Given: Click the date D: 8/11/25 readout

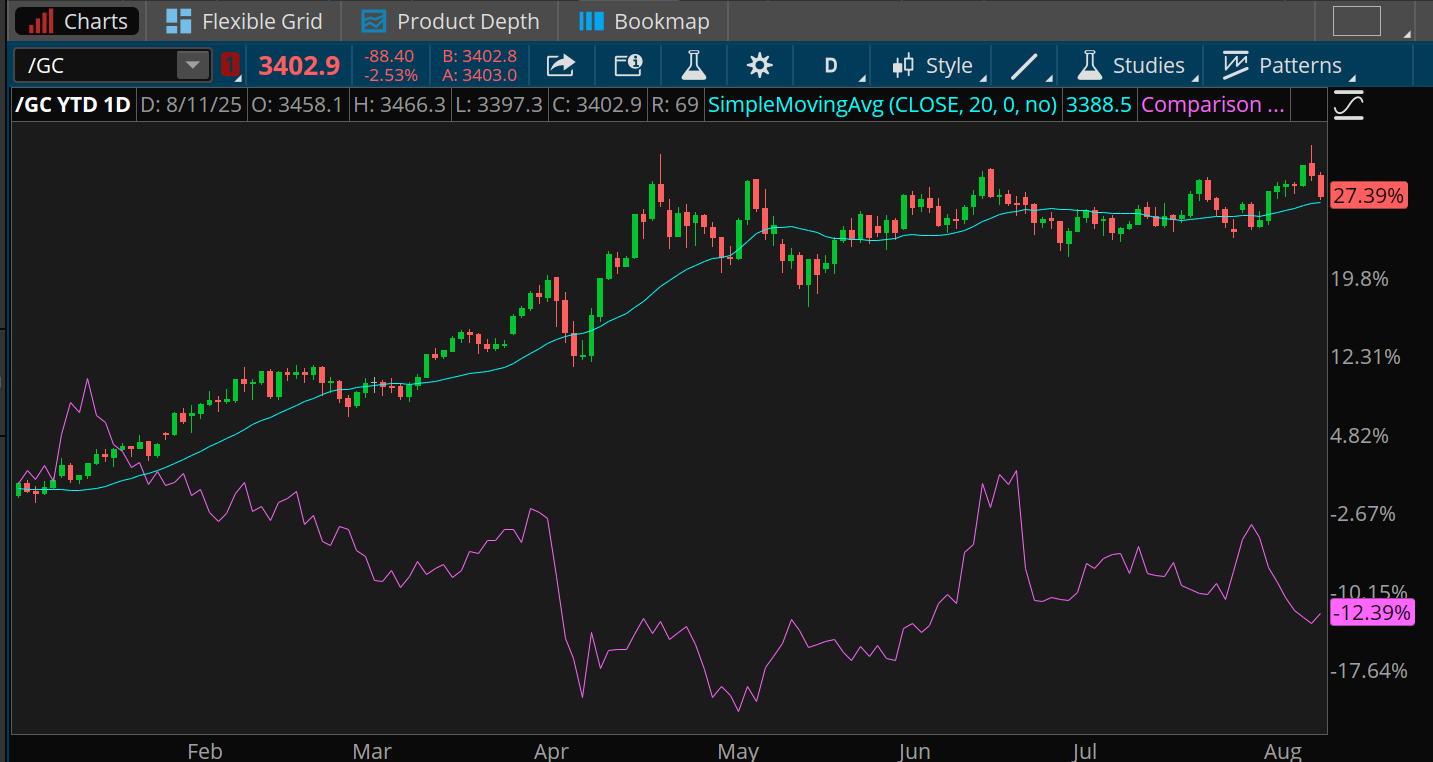Looking at the screenshot, I should point(191,104).
